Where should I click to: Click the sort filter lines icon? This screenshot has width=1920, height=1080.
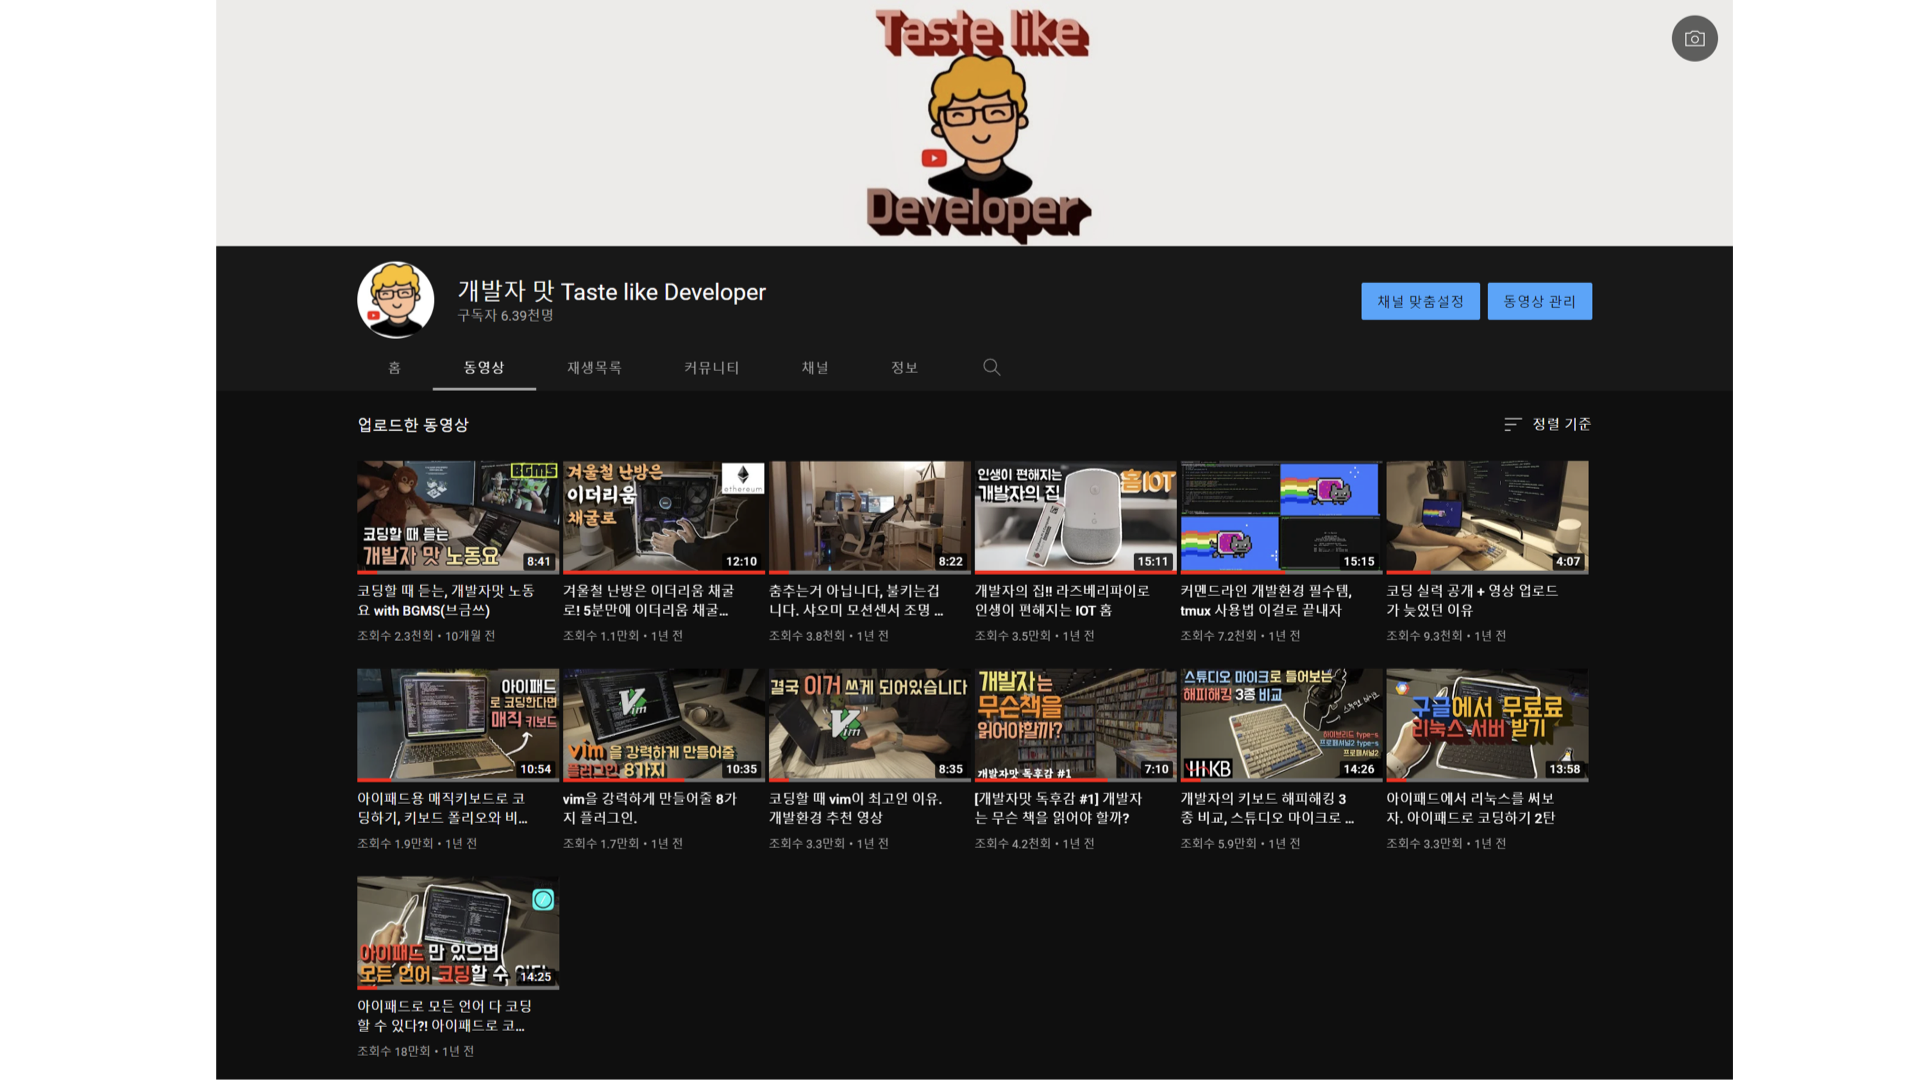[1512, 425]
